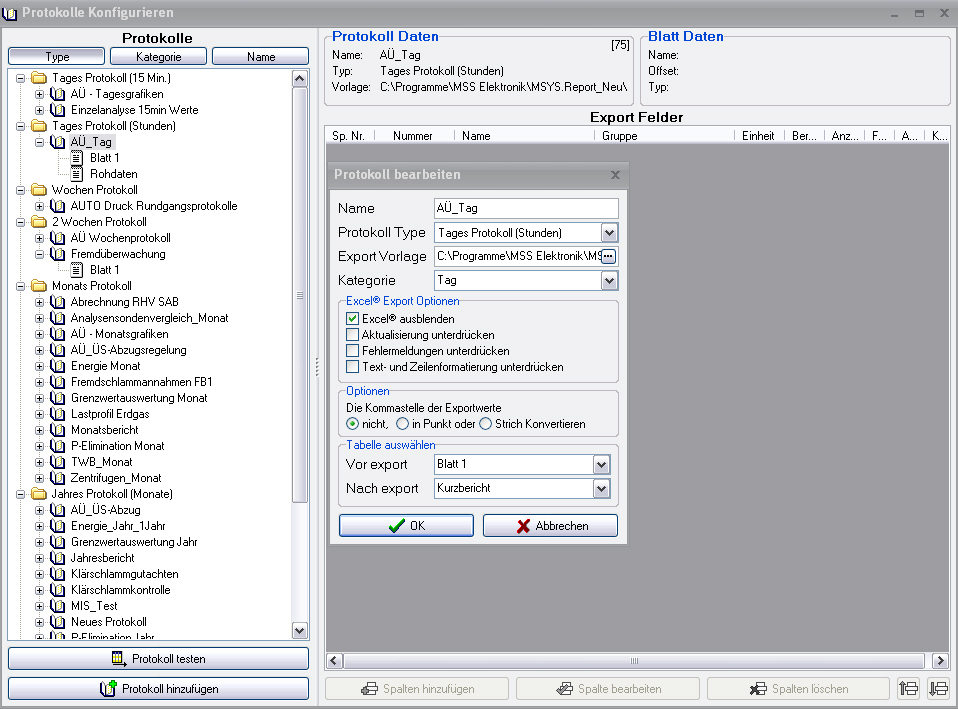
Task: Click the Monatsbericht protocol book icon
Action: [58, 430]
